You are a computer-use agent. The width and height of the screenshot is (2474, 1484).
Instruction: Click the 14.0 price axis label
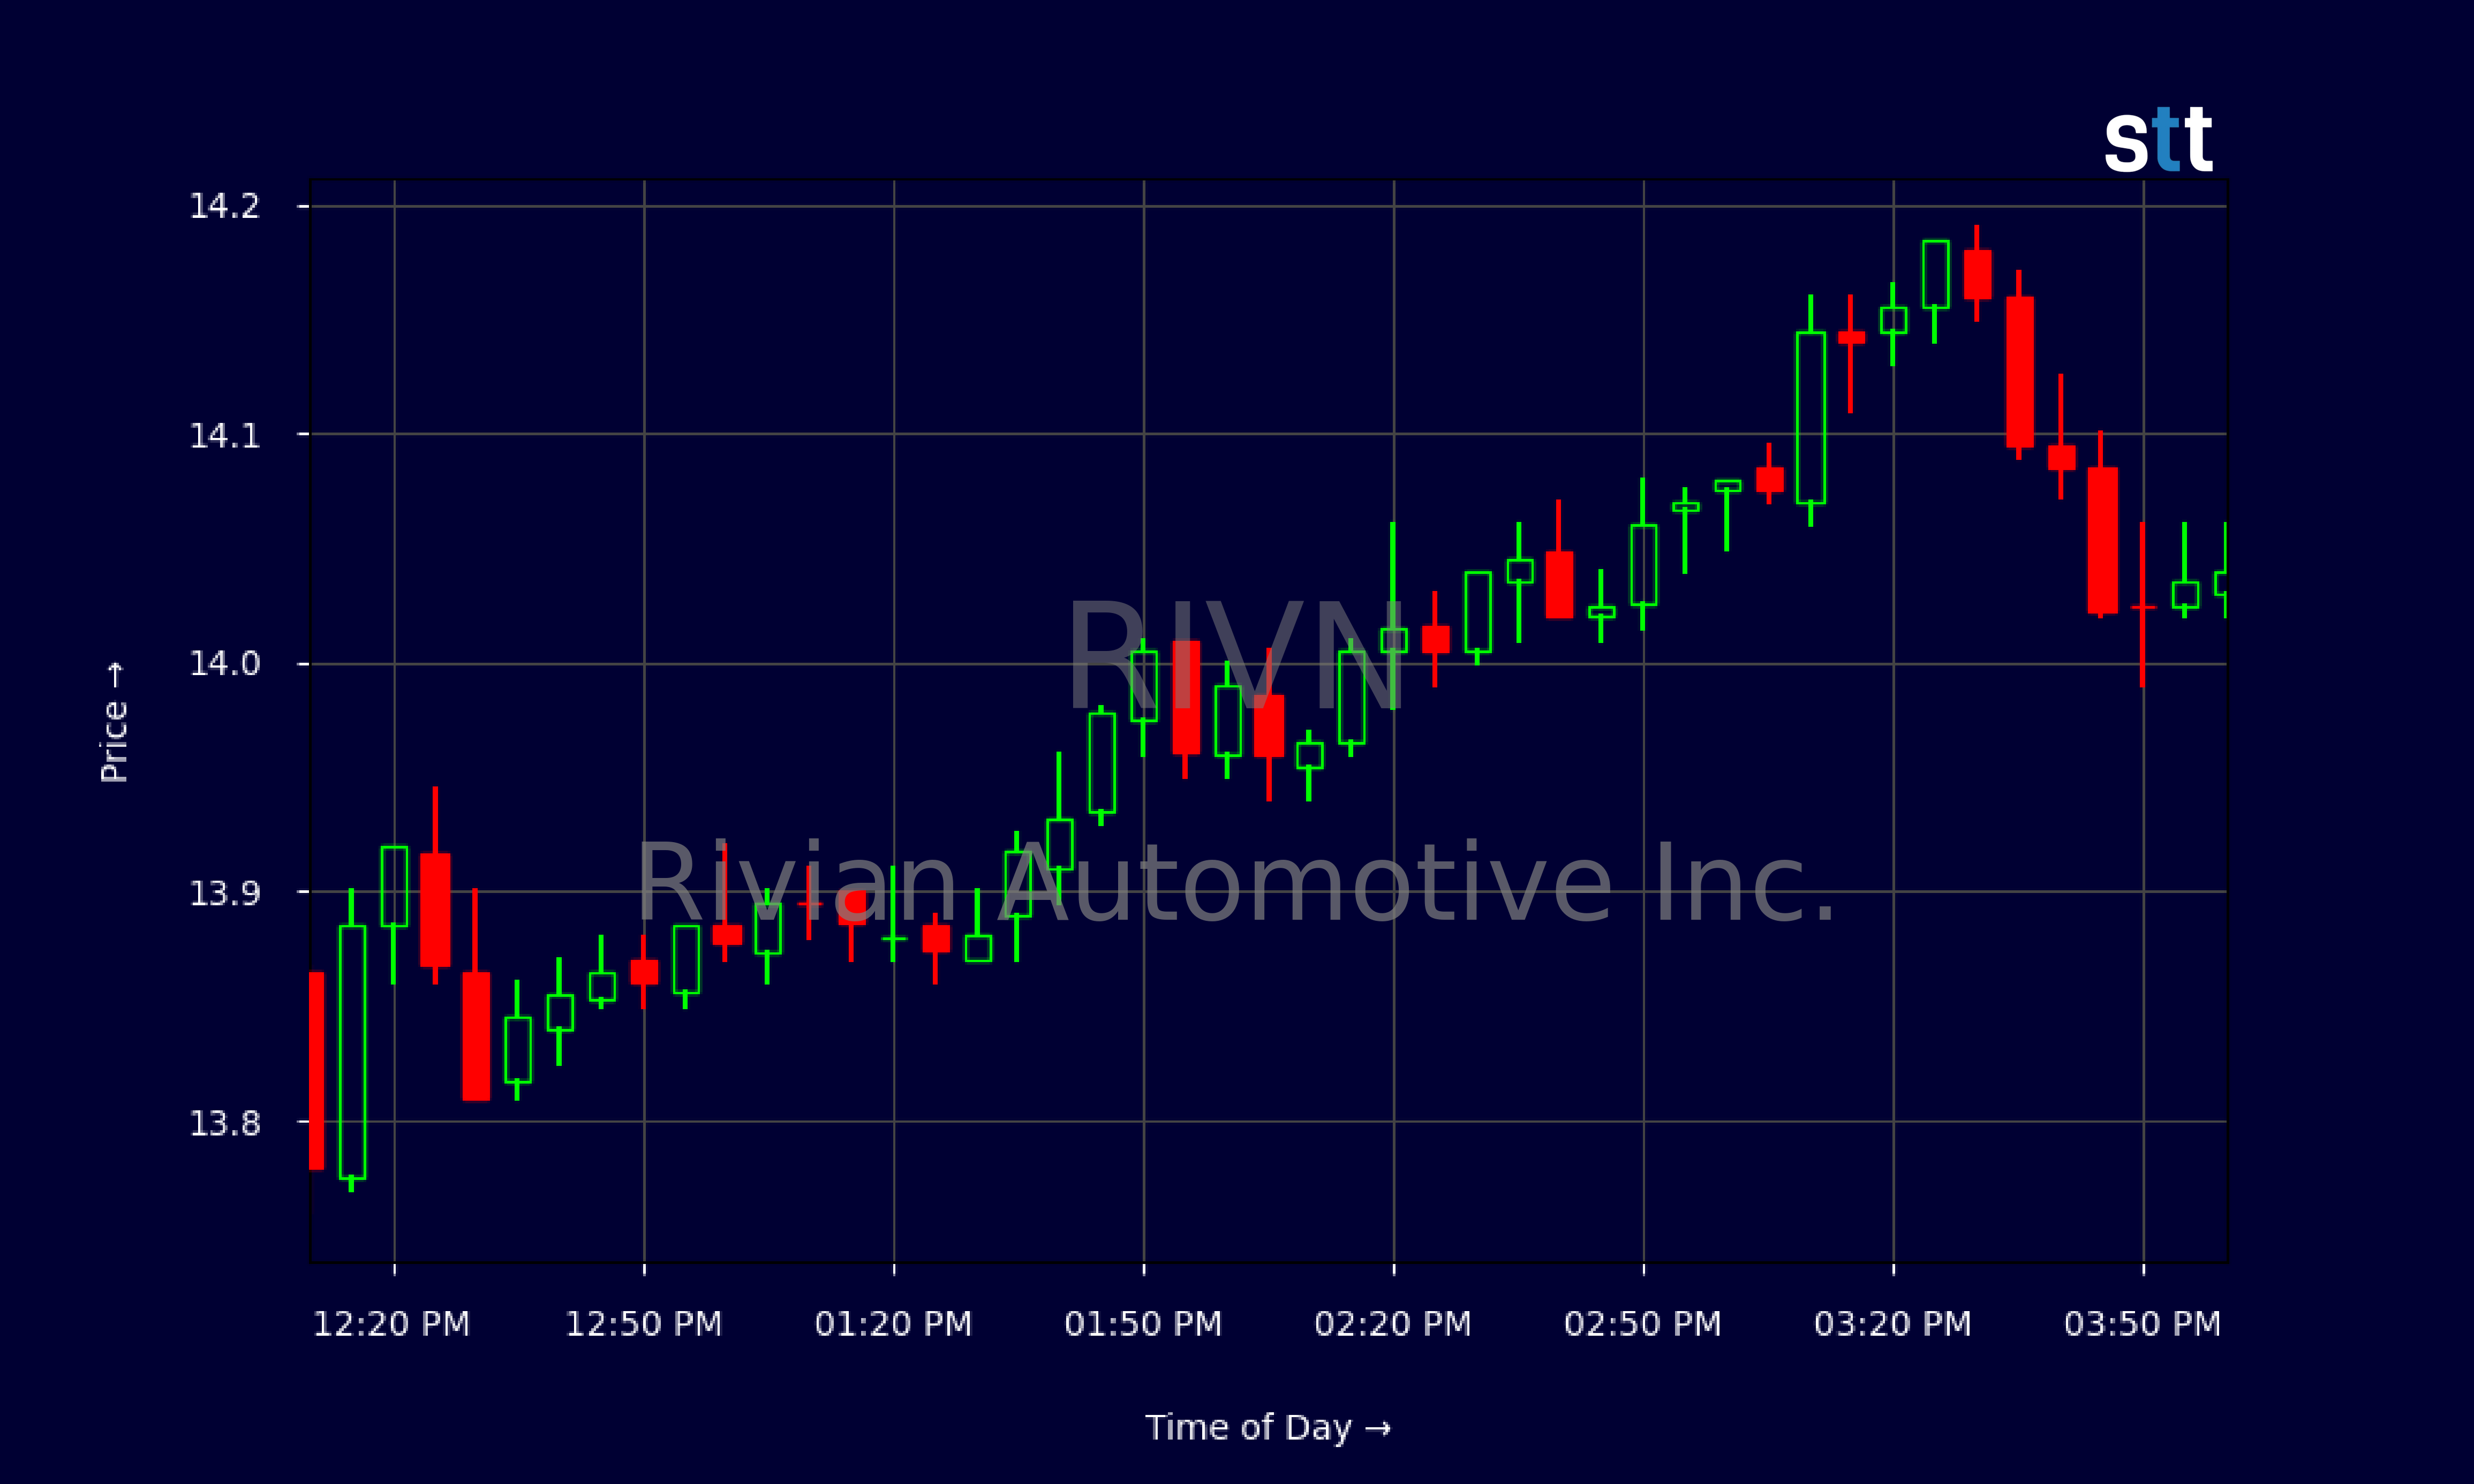coord(224,663)
